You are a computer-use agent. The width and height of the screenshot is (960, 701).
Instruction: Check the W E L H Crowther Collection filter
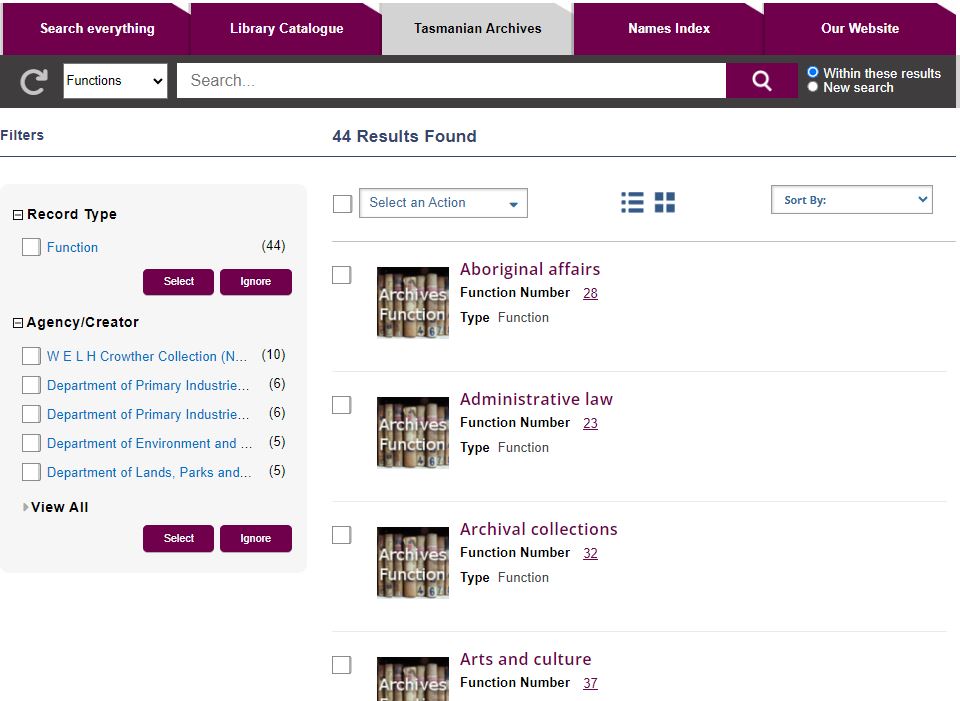coord(31,356)
